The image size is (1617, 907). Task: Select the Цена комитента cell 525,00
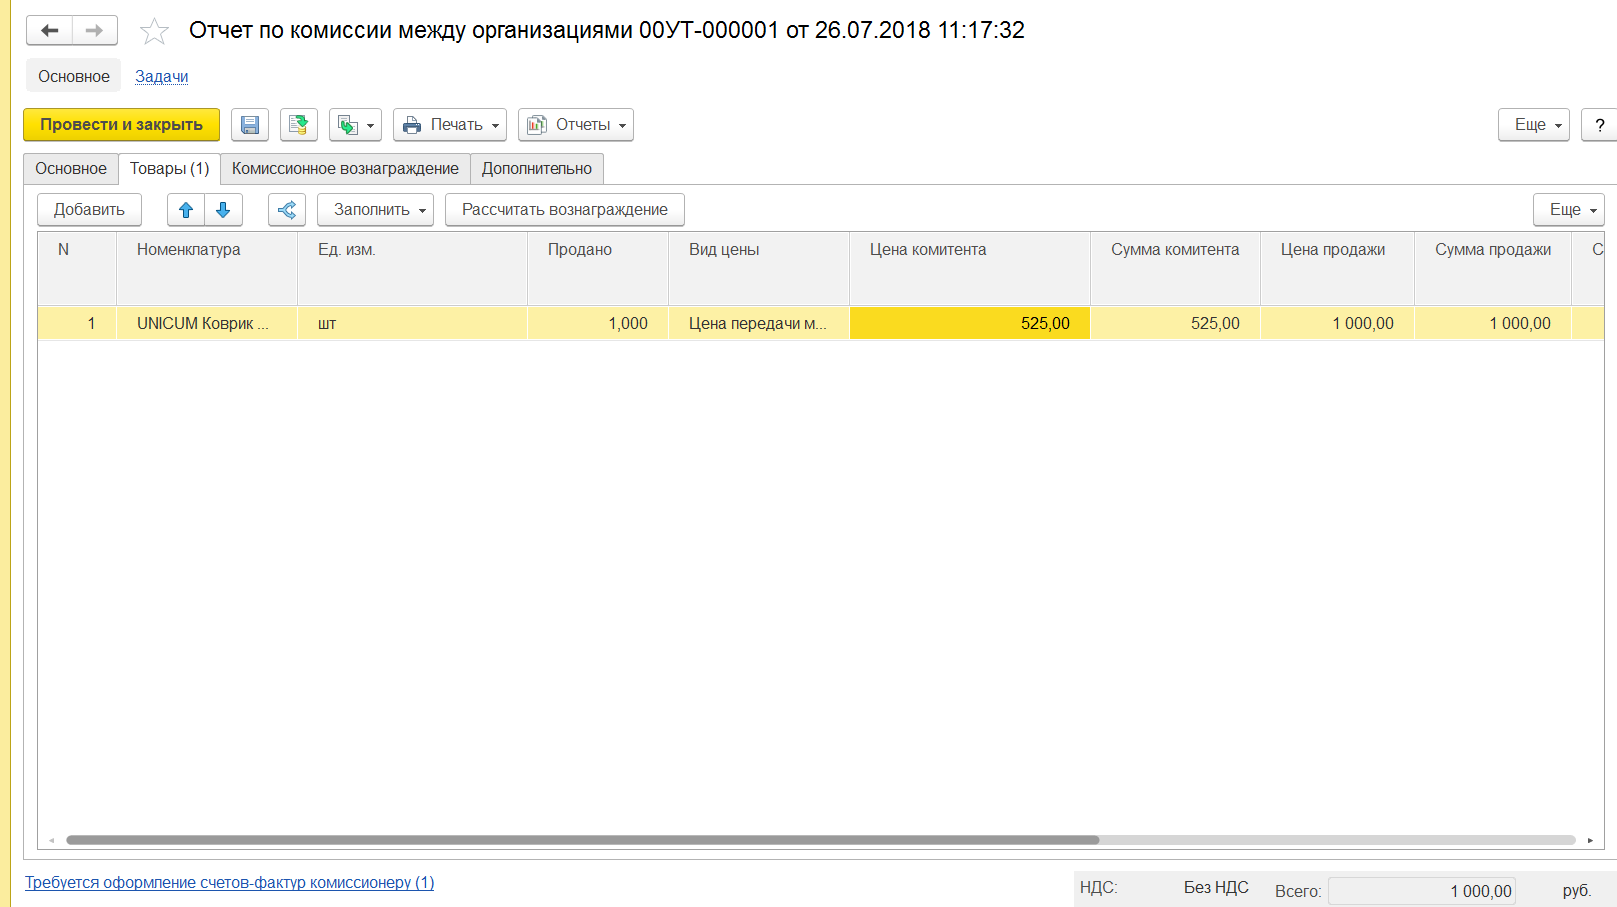[x=969, y=324]
